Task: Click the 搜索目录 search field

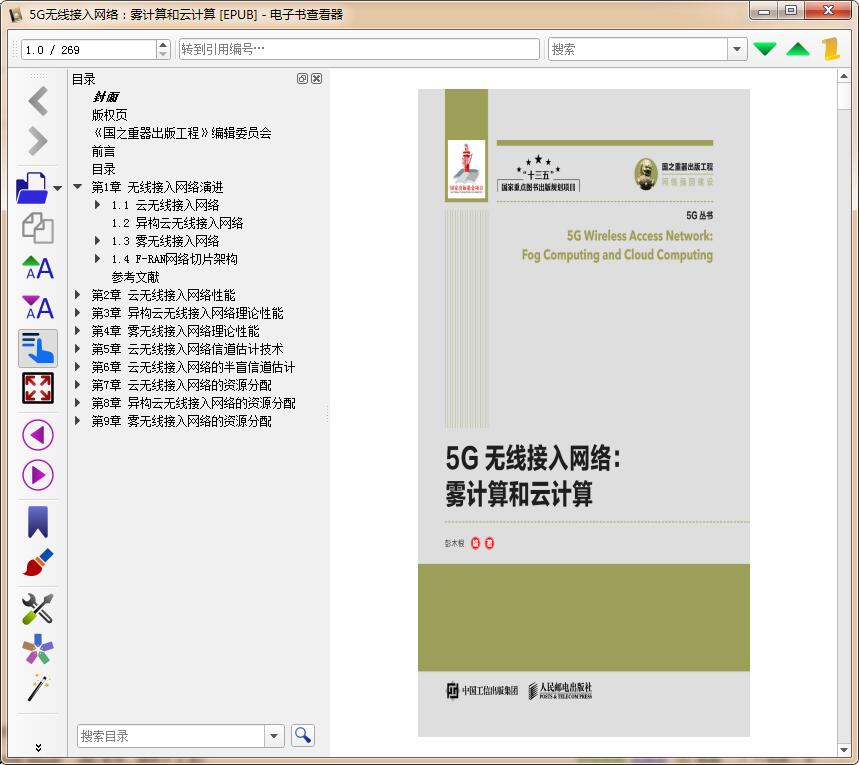Action: click(171, 736)
